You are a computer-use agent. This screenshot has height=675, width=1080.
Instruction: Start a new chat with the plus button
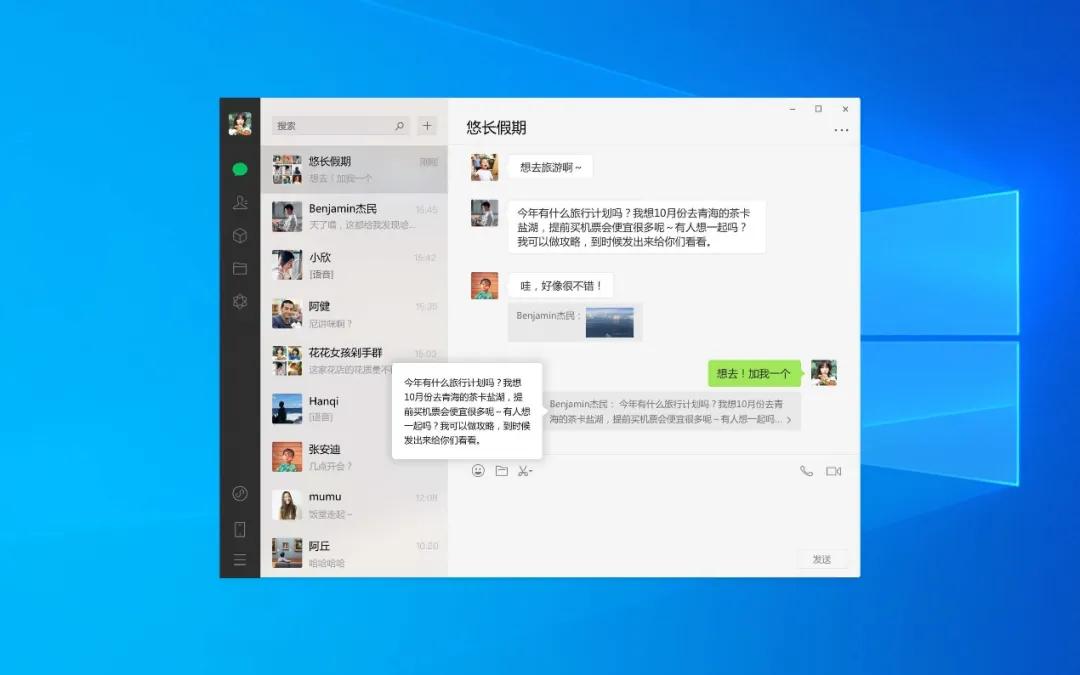click(427, 125)
